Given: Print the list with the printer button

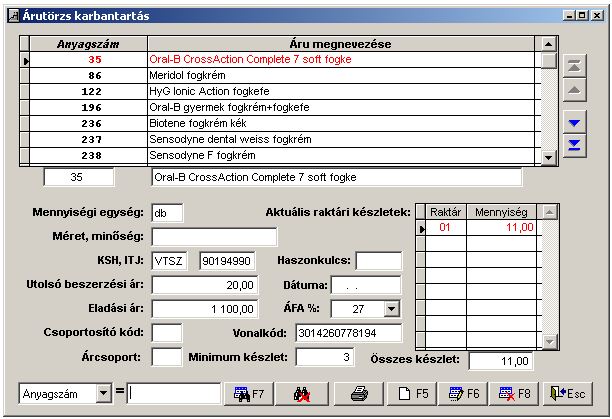Looking at the screenshot, I should pyautogui.click(x=359, y=394).
